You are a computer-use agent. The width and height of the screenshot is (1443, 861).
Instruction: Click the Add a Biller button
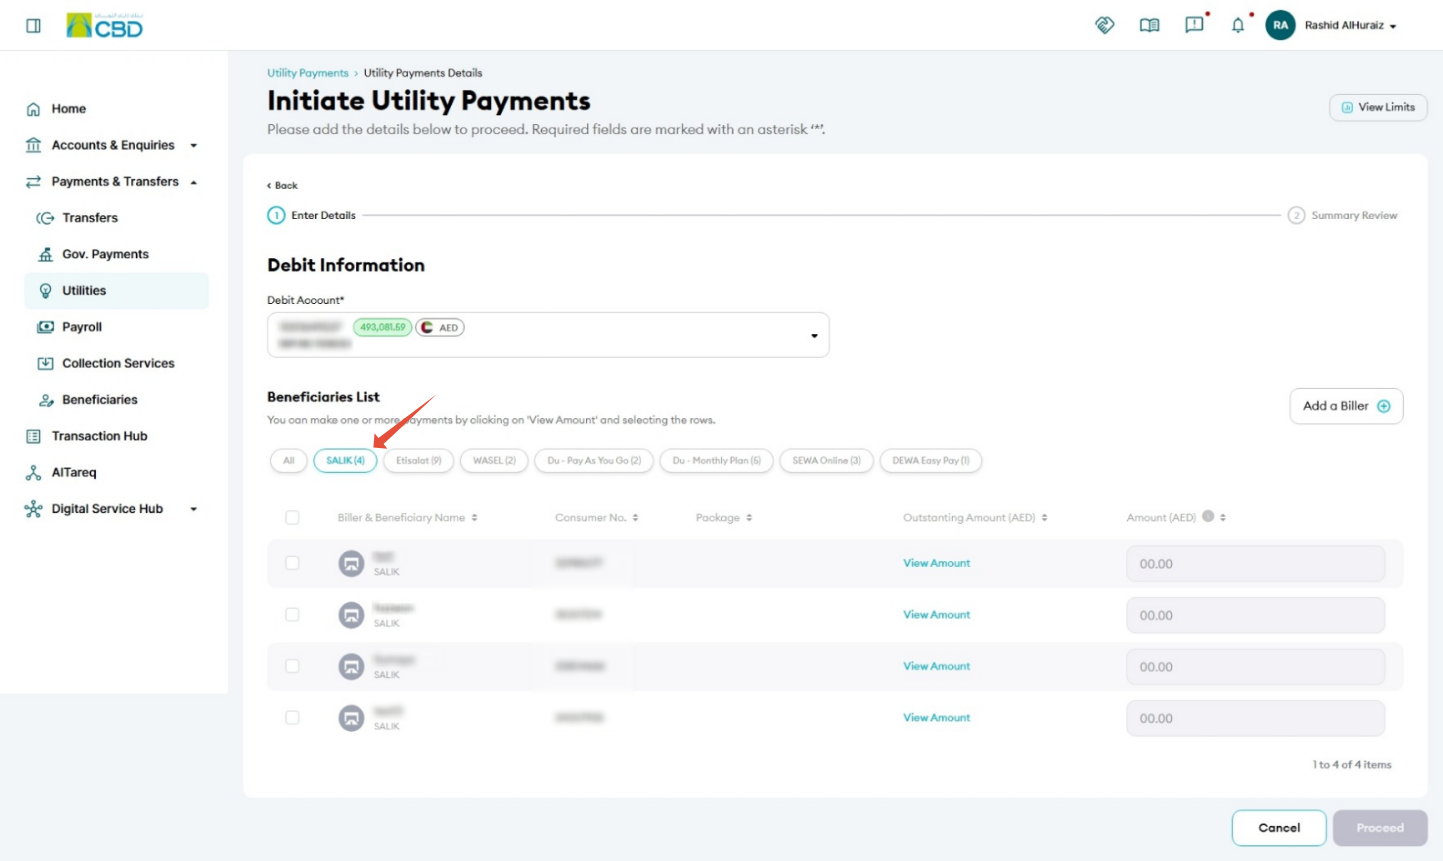click(x=1346, y=406)
